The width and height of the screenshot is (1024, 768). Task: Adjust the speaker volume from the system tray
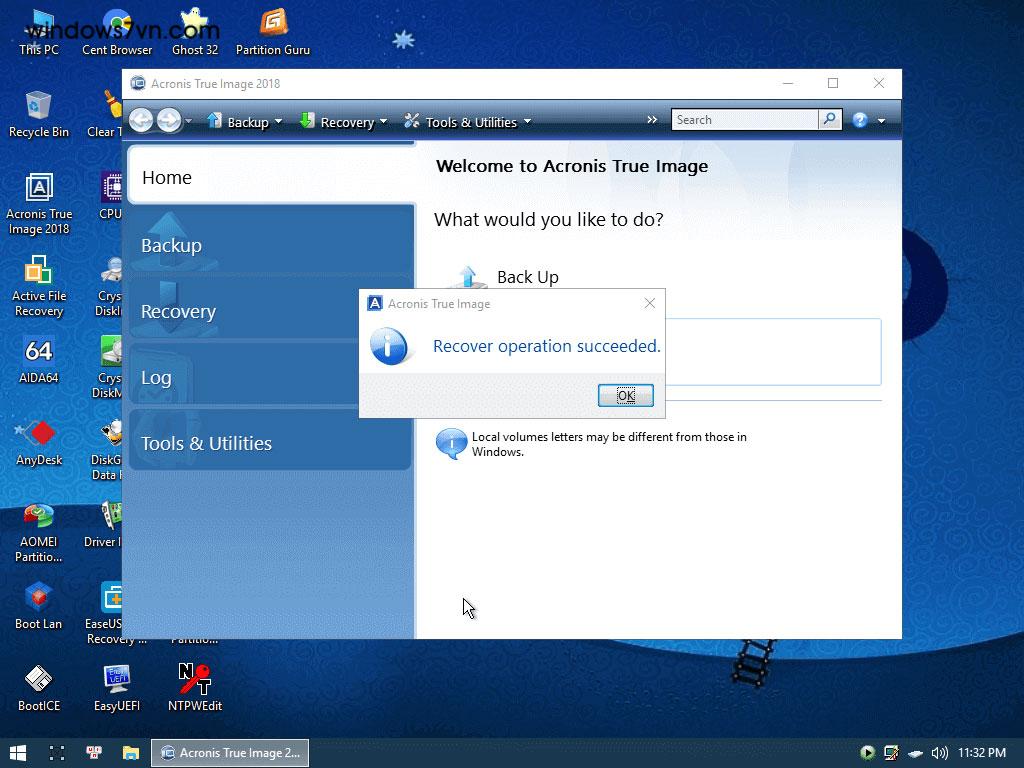click(938, 752)
